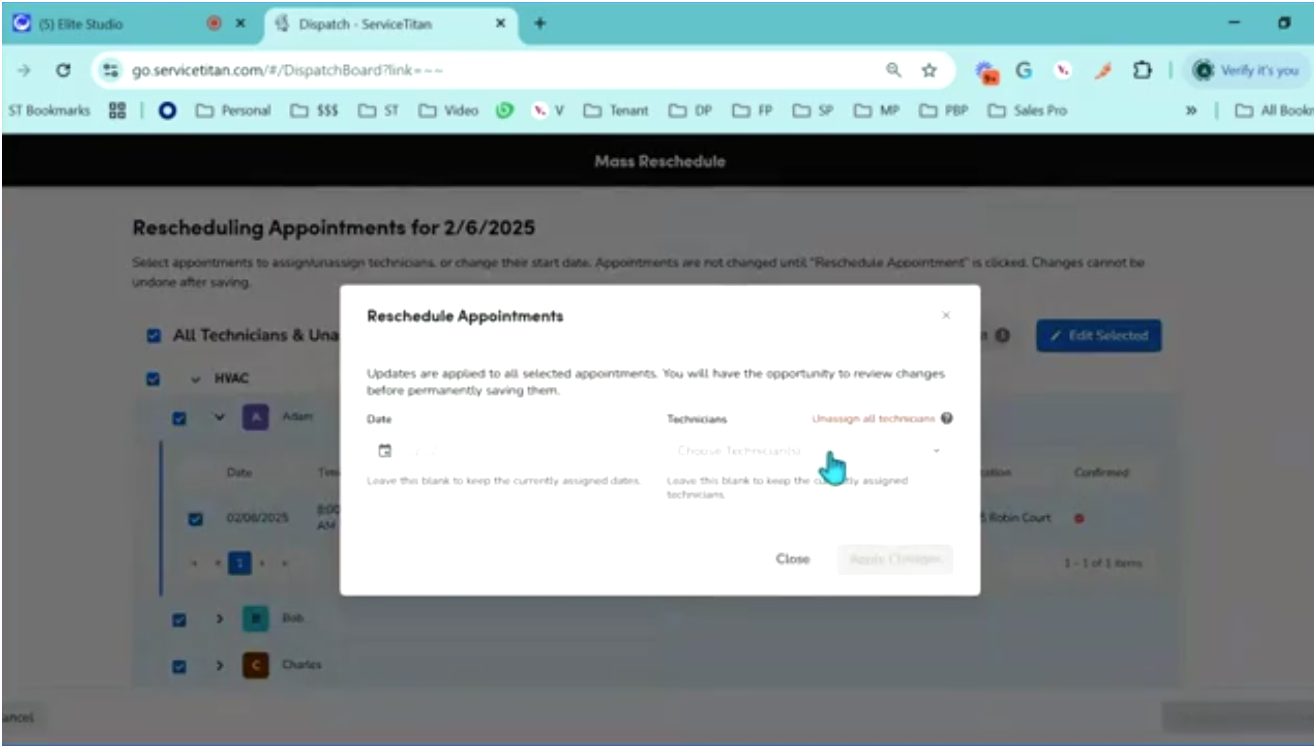Collapse the HVAC group chevron

tap(196, 380)
